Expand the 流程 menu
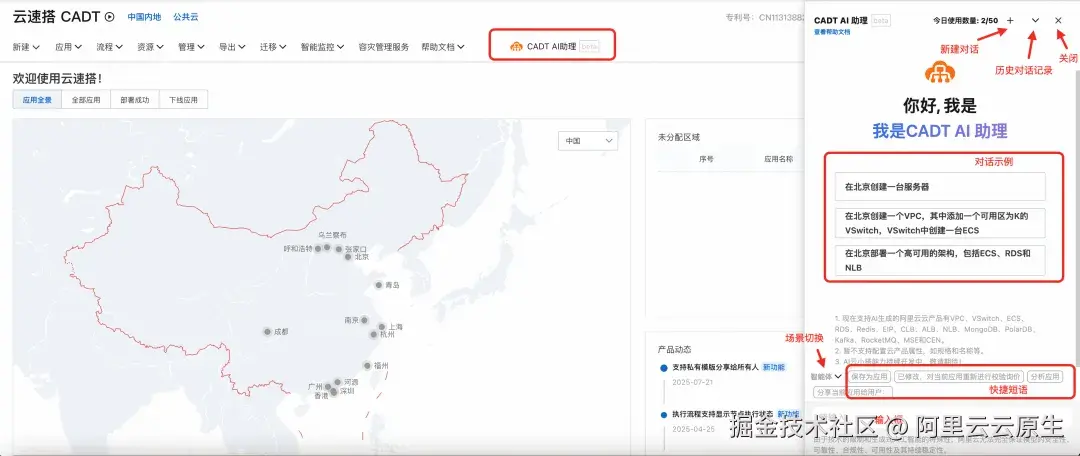The height and width of the screenshot is (456, 1080). coord(110,47)
